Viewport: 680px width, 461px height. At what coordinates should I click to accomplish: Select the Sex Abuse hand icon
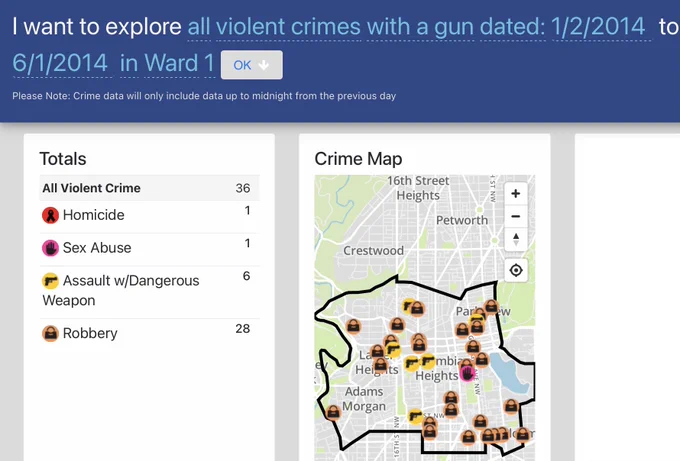click(x=50, y=248)
